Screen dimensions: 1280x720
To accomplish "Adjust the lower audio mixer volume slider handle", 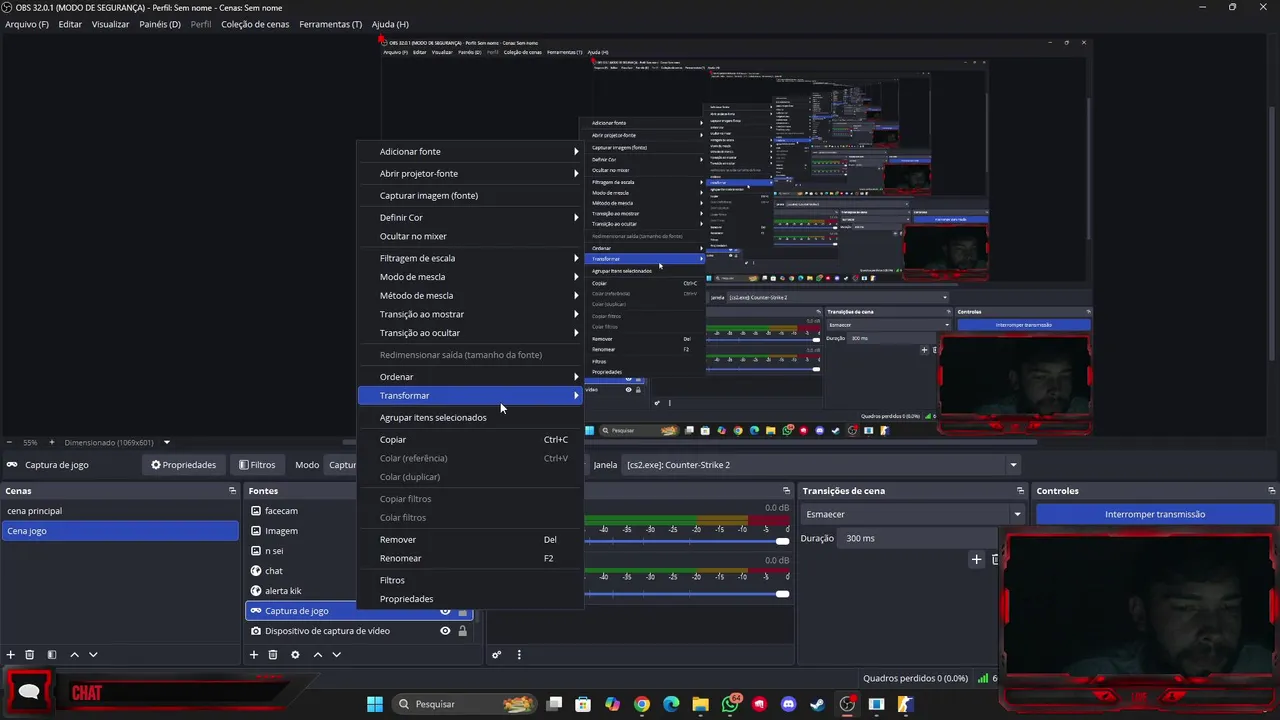I will pyautogui.click(x=782, y=594).
